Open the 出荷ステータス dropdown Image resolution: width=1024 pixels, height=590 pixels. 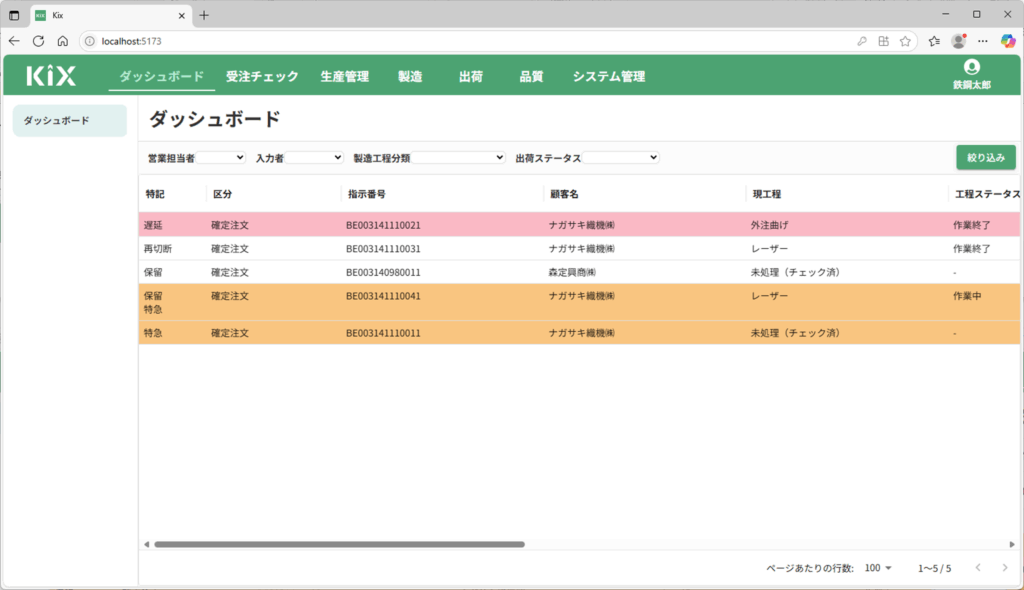click(x=620, y=157)
